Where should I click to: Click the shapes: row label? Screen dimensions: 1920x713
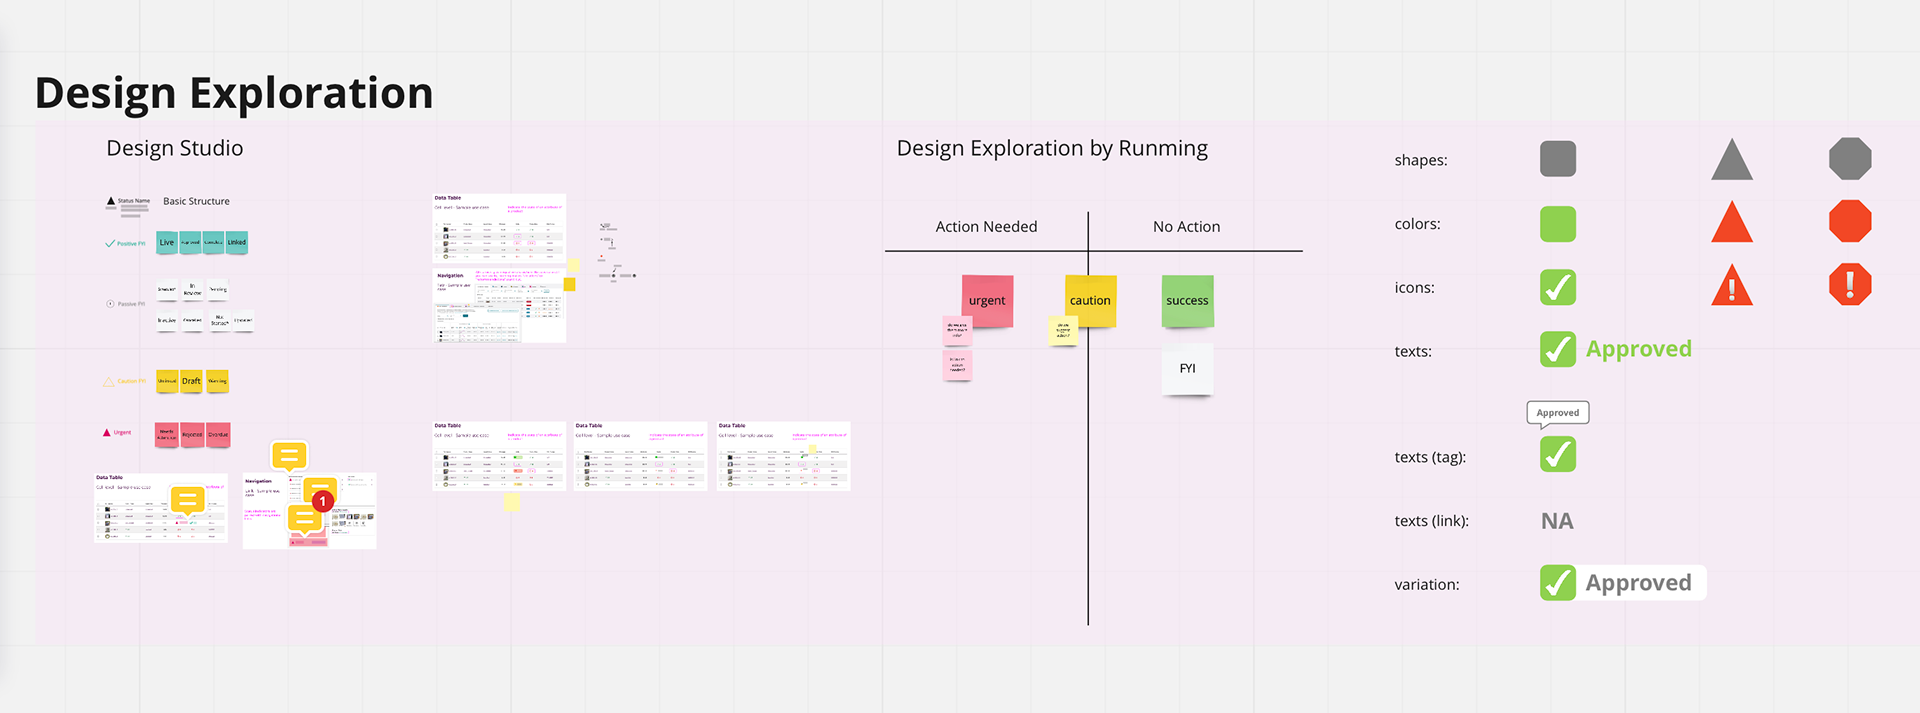pyautogui.click(x=1421, y=160)
